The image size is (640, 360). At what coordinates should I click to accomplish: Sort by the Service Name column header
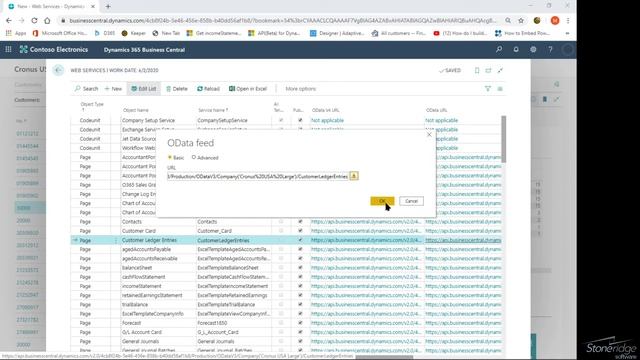(x=213, y=110)
